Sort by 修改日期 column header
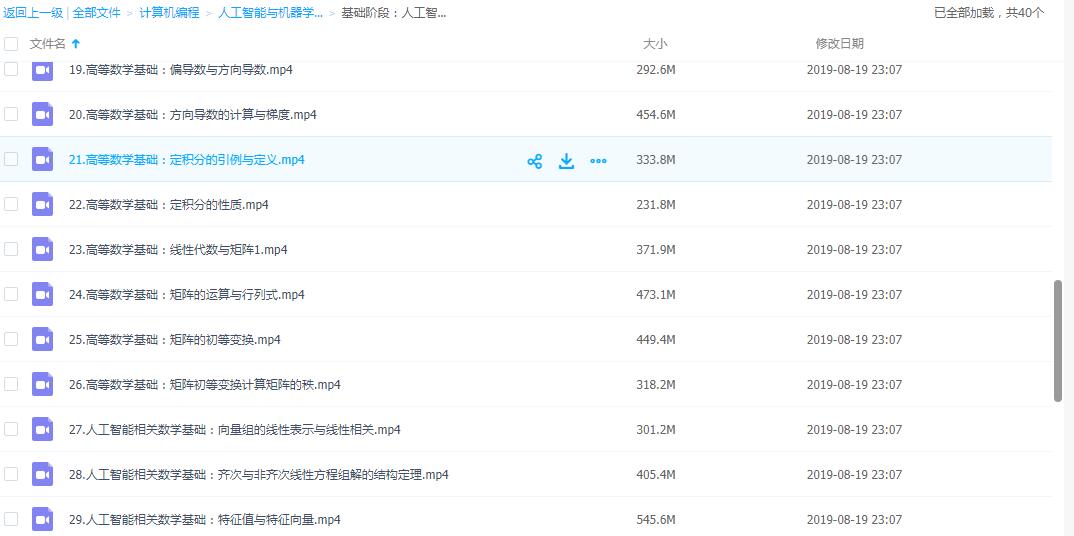 840,44
